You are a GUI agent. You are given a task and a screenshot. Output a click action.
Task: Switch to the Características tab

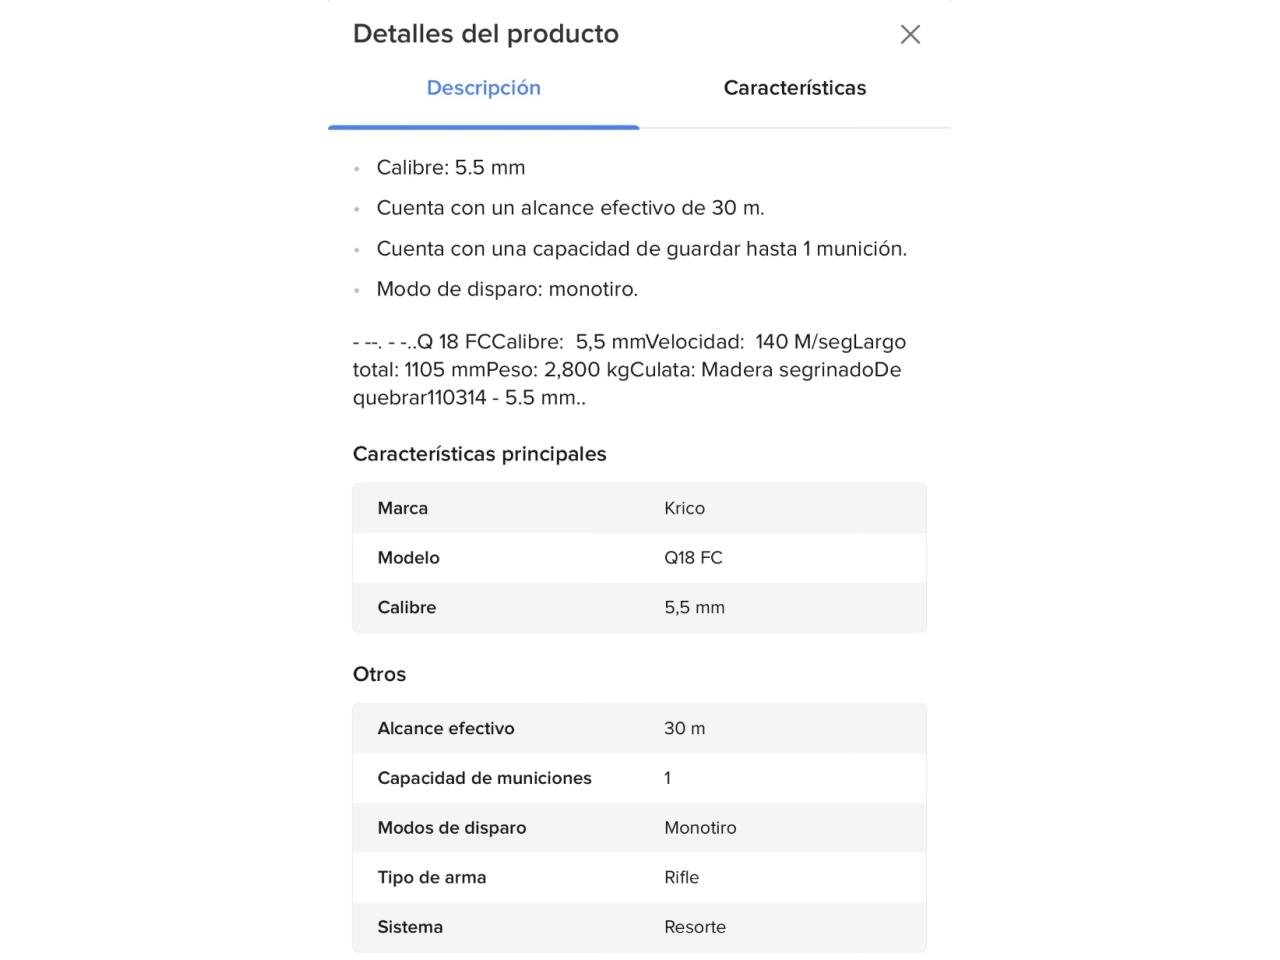coord(794,88)
